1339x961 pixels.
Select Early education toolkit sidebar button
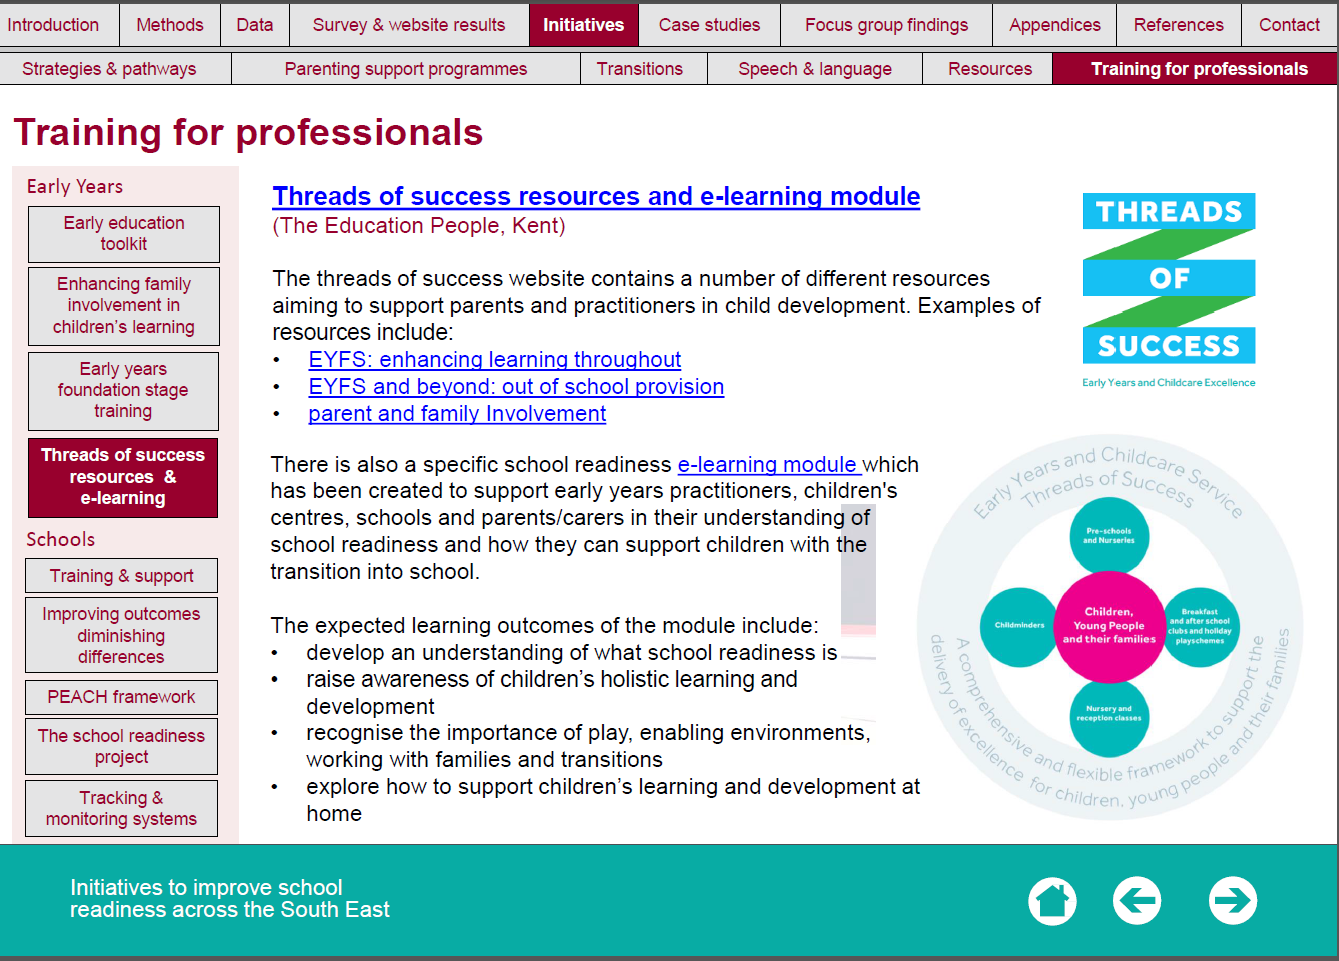pyautogui.click(x=124, y=234)
